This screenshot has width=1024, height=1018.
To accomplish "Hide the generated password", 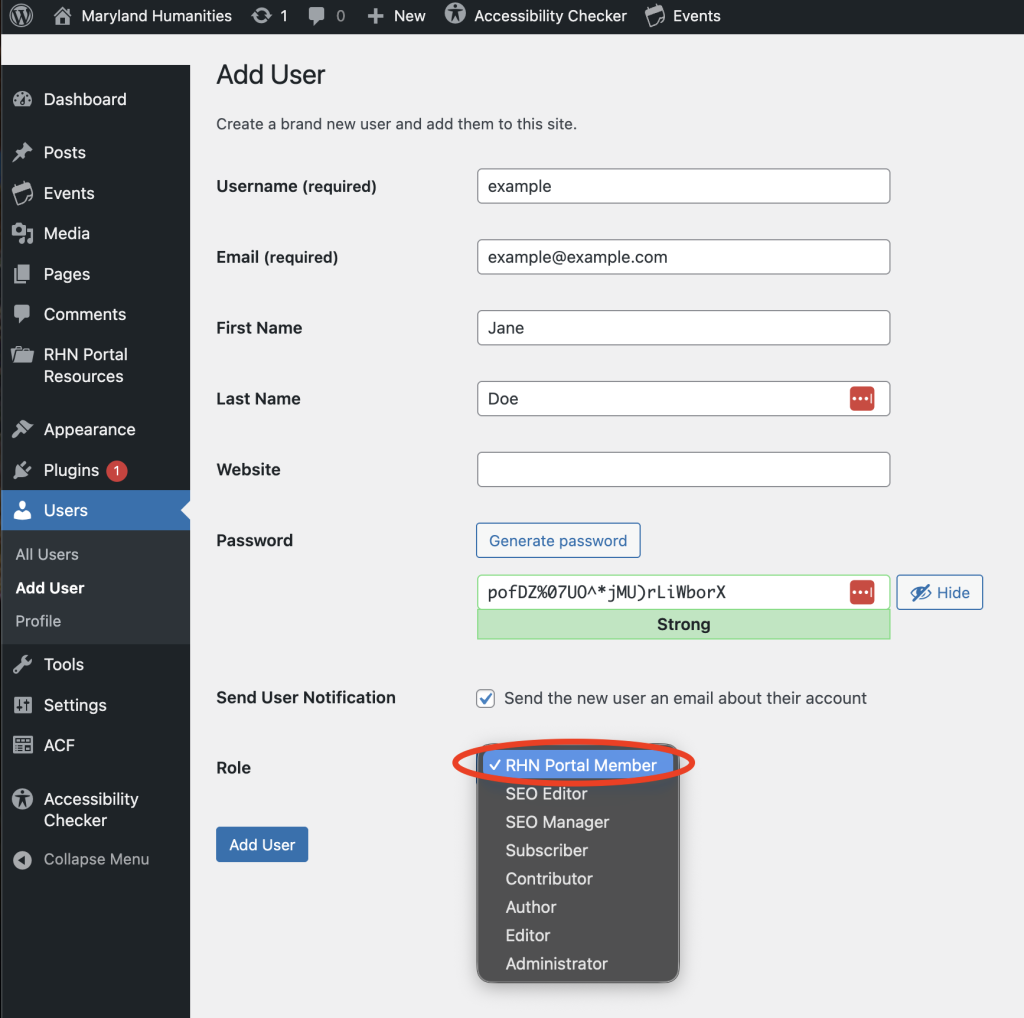I will click(x=939, y=592).
